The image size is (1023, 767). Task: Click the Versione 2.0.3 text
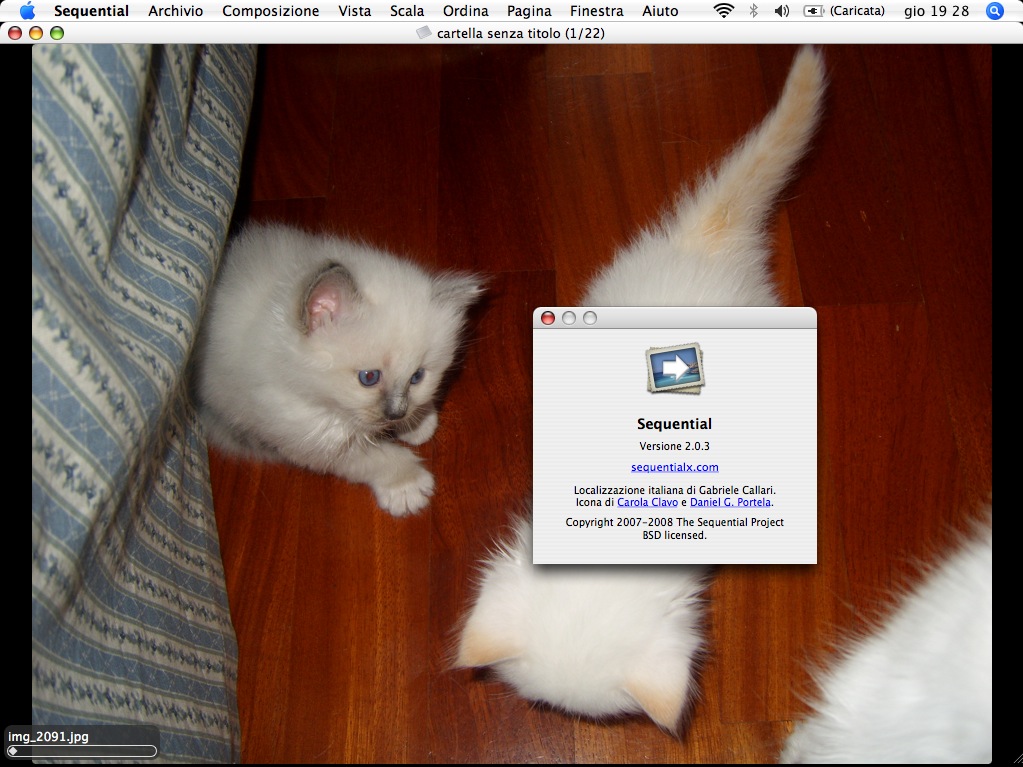tap(675, 446)
